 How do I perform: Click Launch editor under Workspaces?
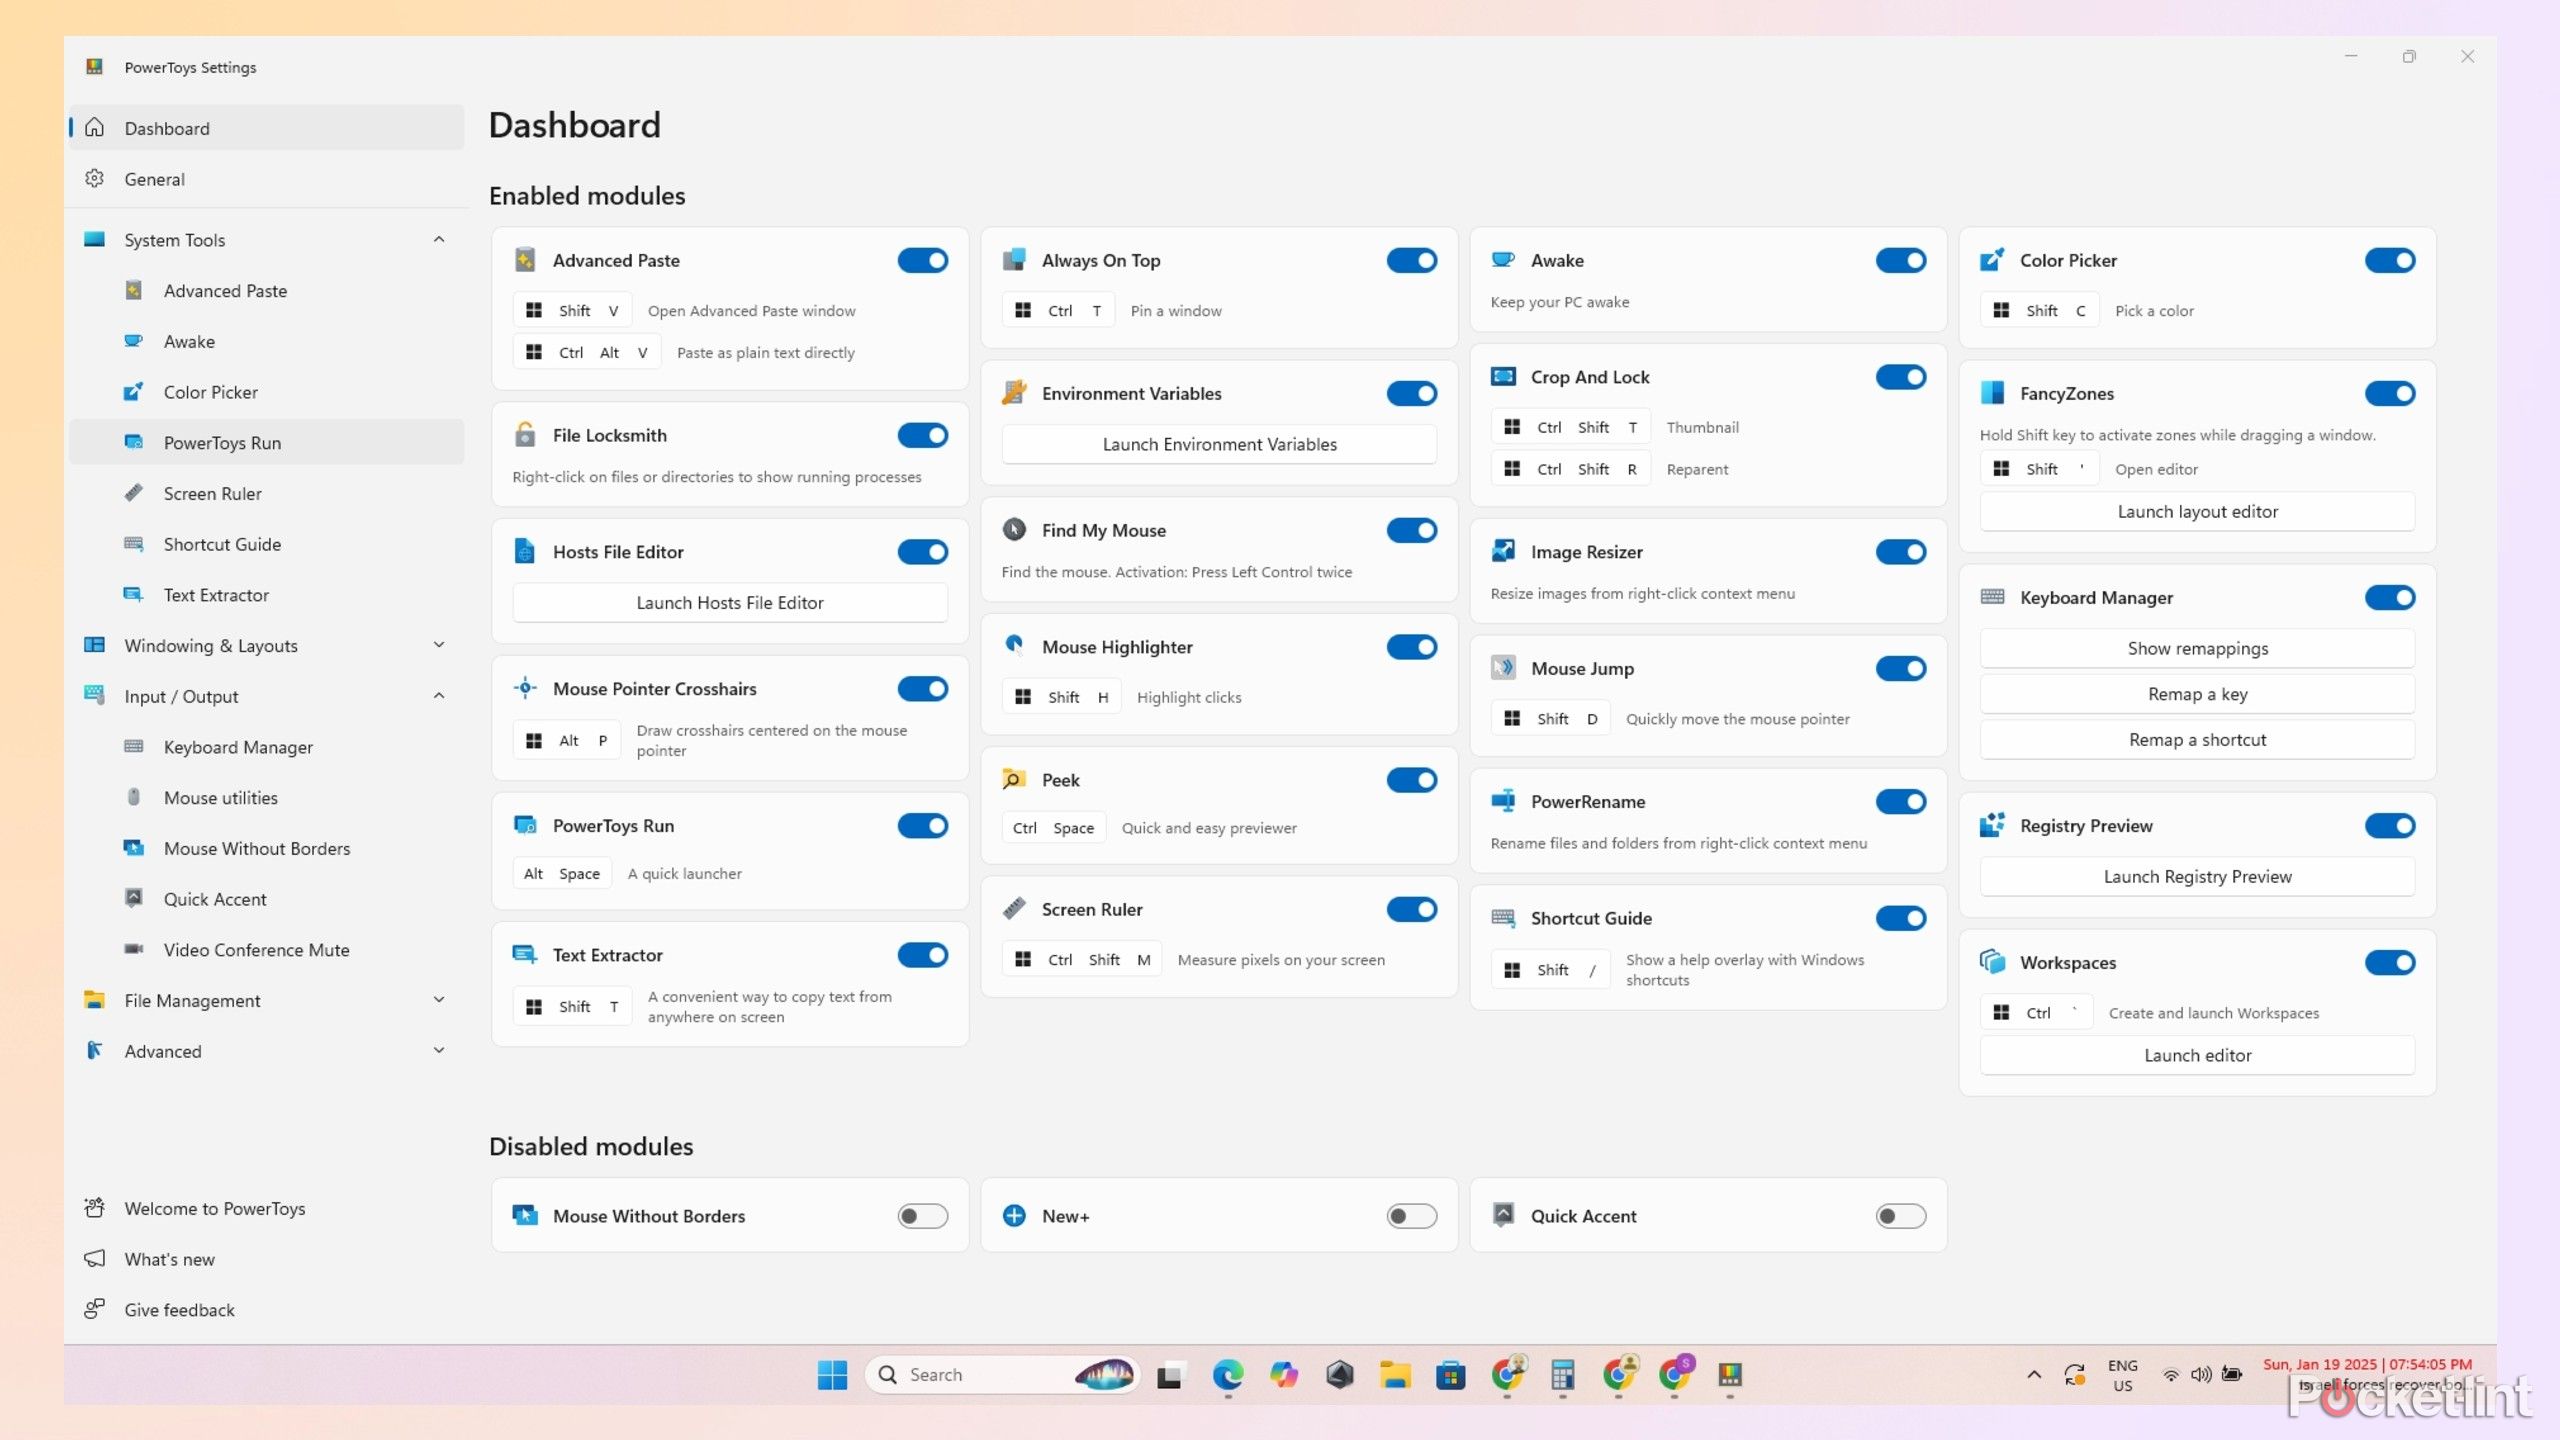2197,1055
